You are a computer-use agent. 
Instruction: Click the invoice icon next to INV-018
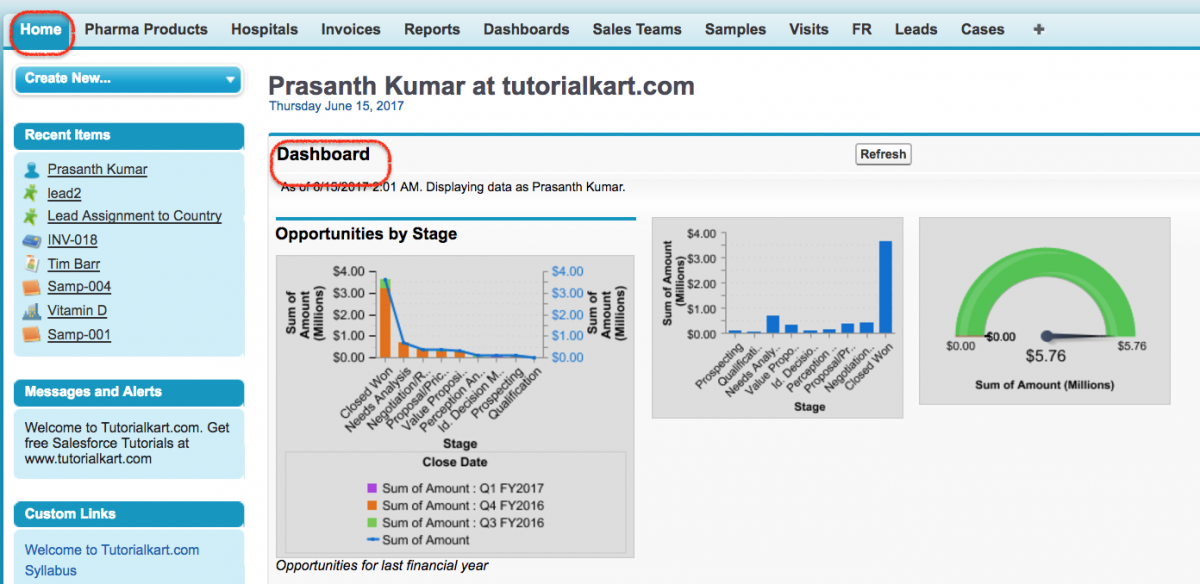tap(31, 240)
